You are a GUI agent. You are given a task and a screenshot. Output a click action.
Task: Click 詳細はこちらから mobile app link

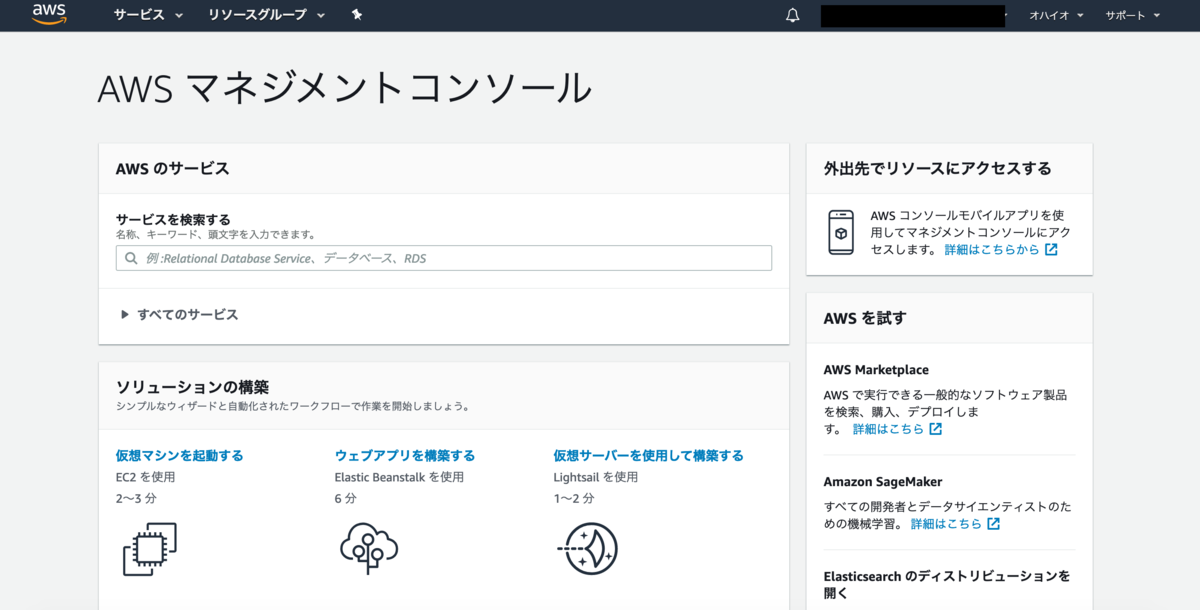992,250
